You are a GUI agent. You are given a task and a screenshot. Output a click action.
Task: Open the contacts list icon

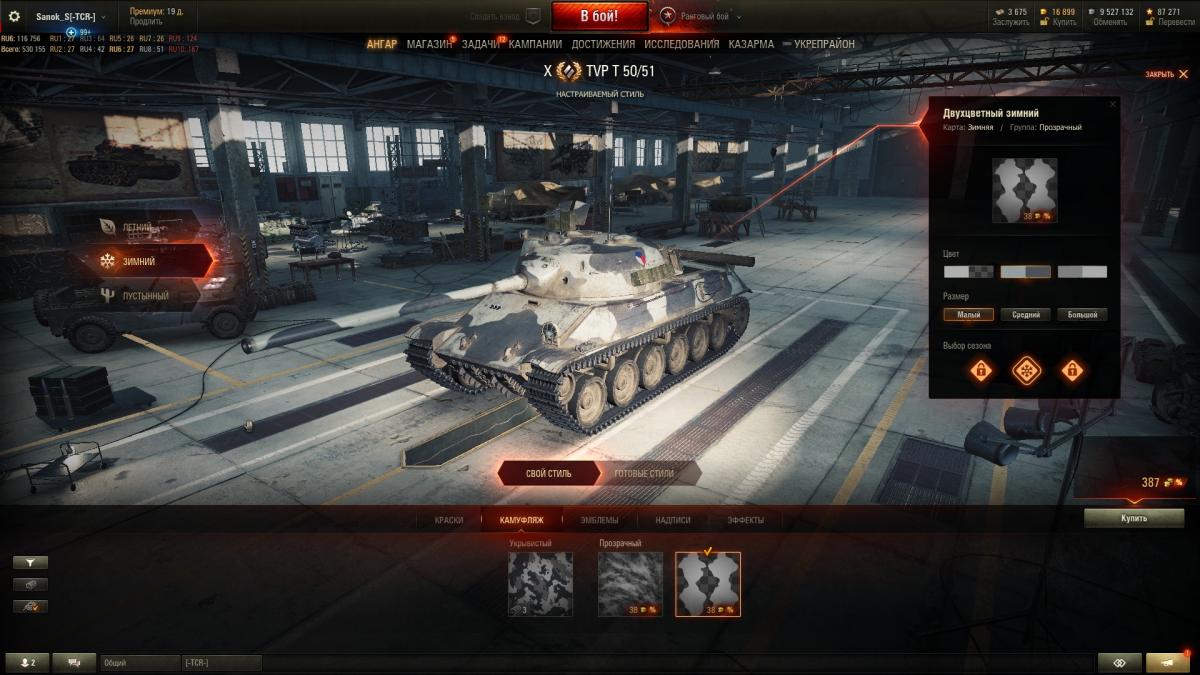[26, 663]
